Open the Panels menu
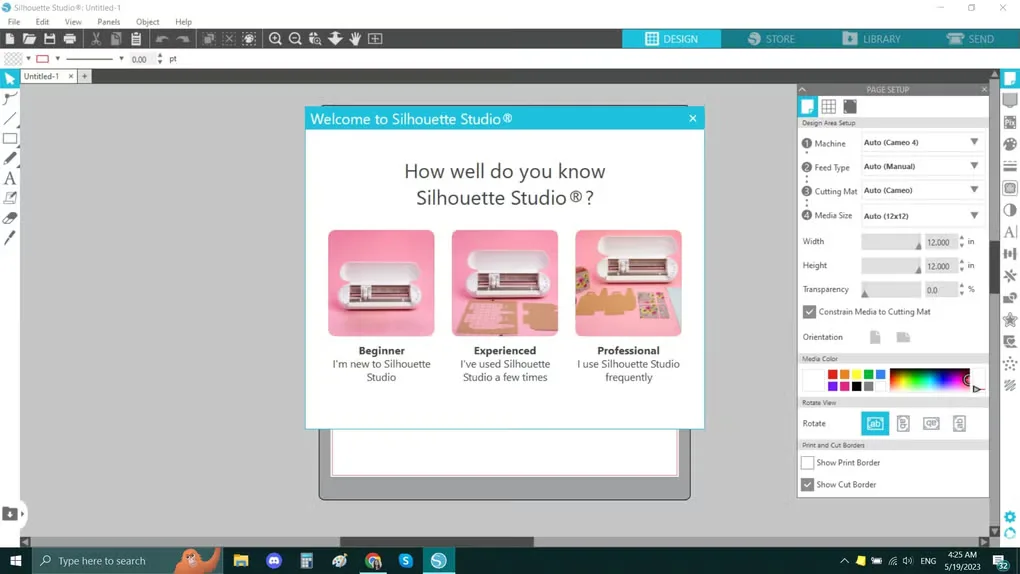 tap(109, 22)
